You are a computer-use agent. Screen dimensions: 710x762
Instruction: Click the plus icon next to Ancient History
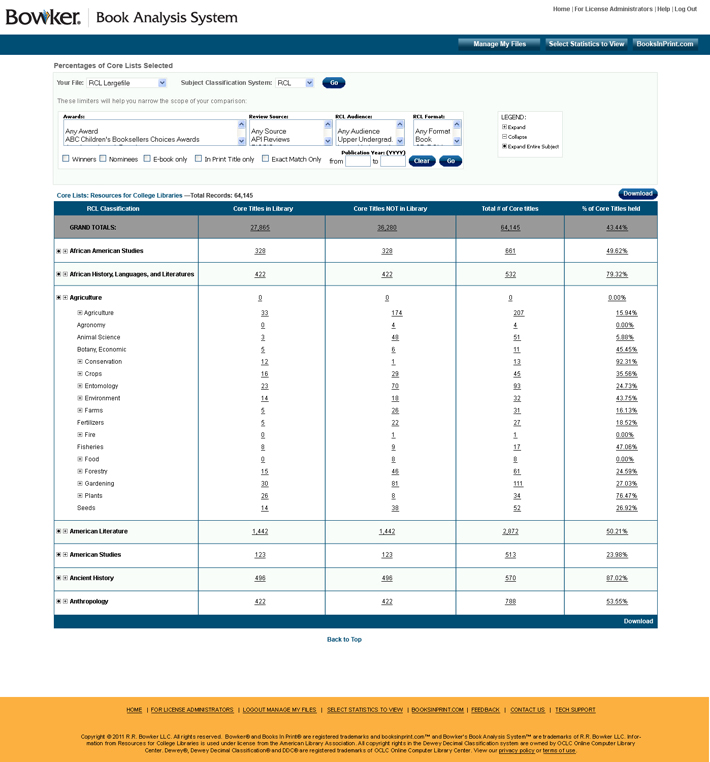tap(66, 578)
